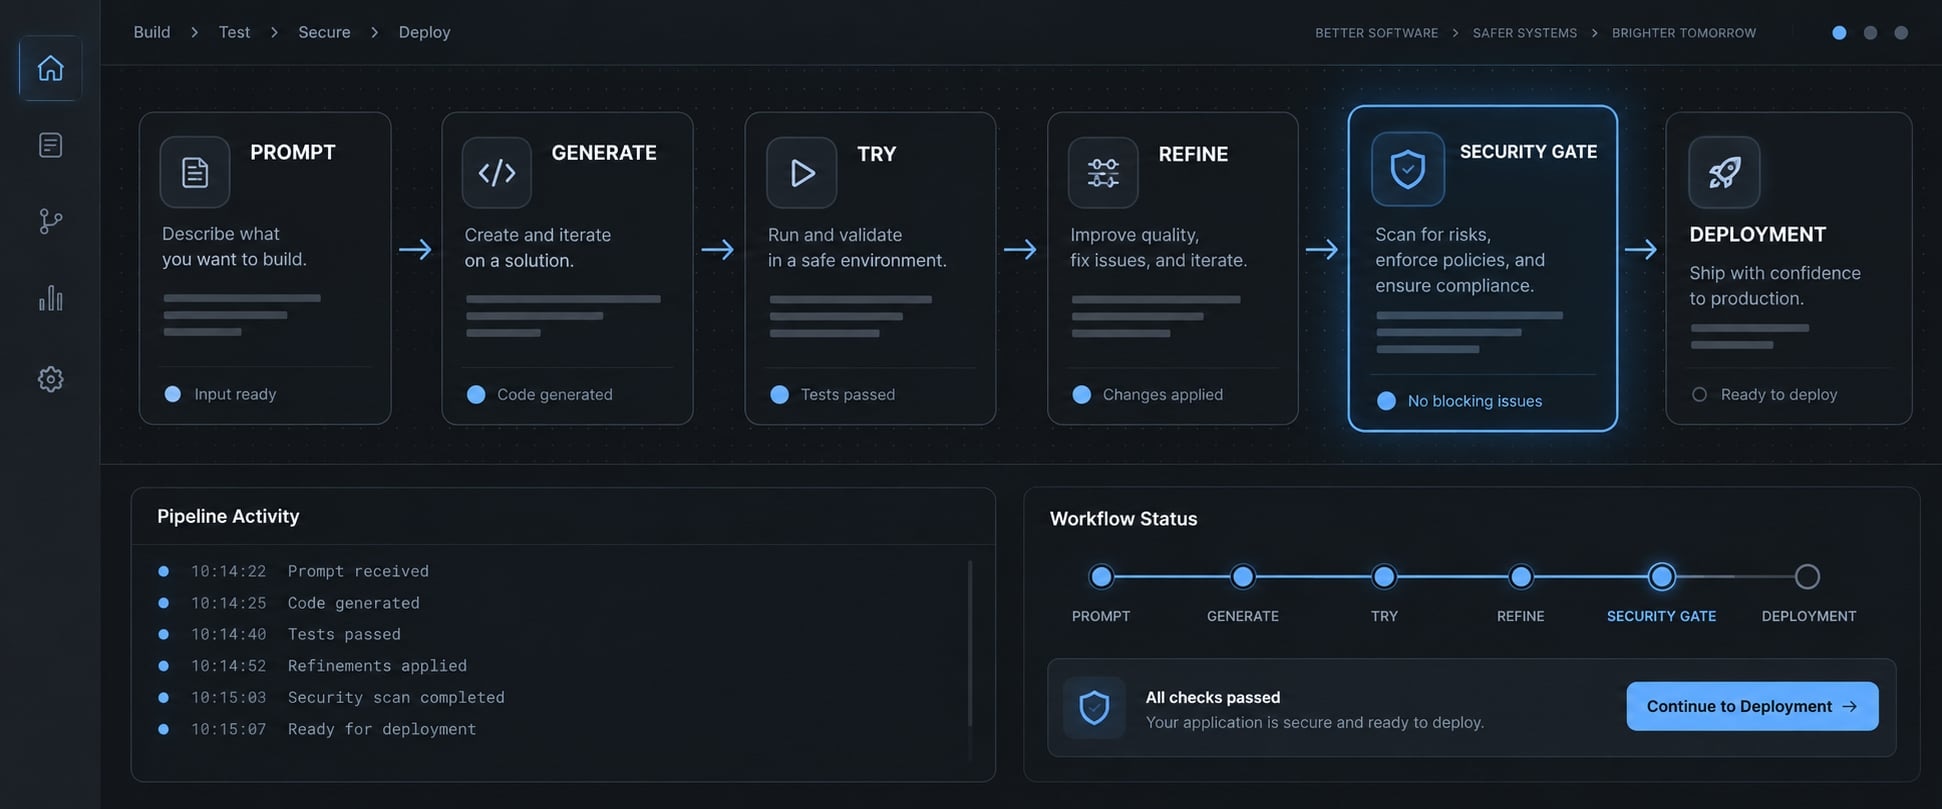Viewport: 1942px width, 809px height.
Task: Select the 10:14:25 Code generated log entry
Action: pos(289,603)
